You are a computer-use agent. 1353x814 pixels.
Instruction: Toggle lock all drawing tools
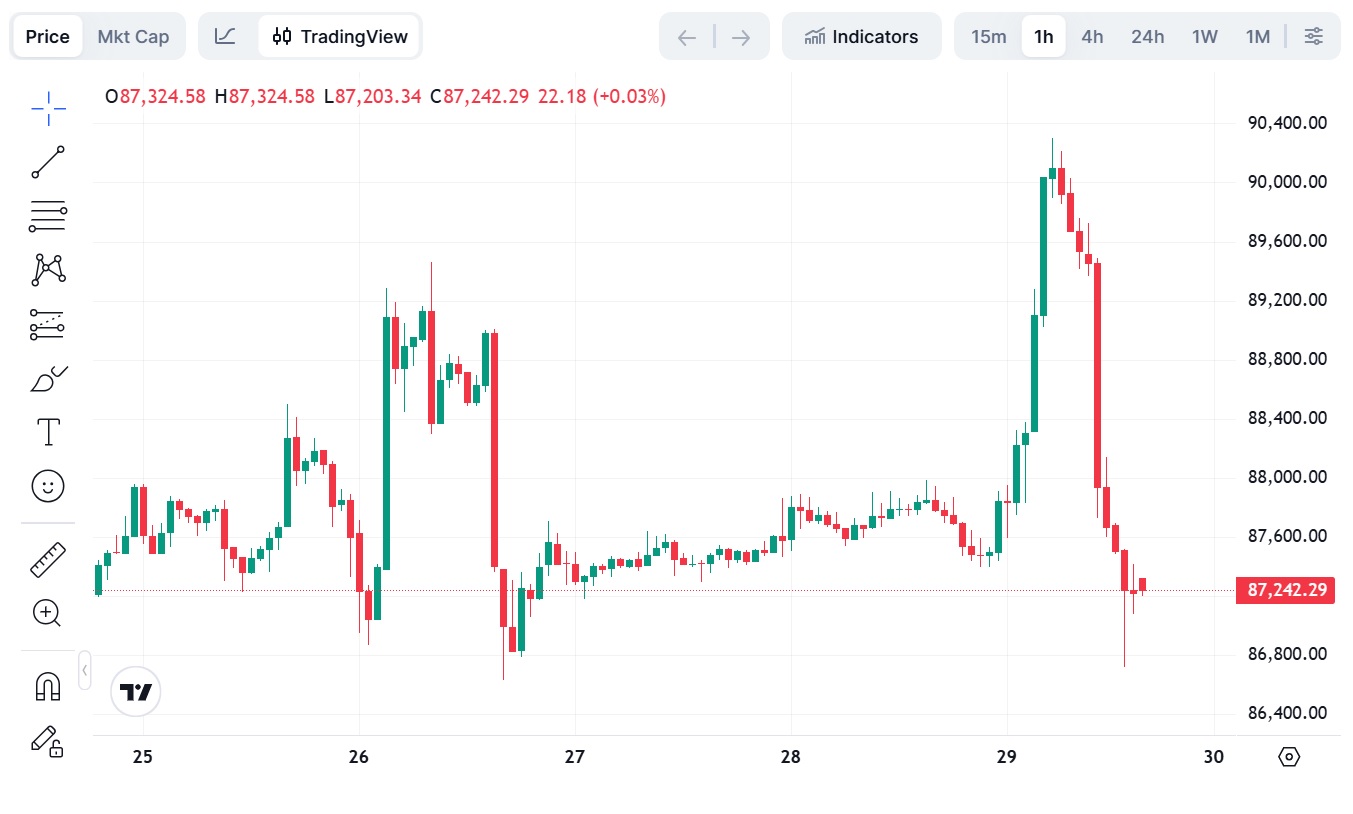tap(47, 740)
